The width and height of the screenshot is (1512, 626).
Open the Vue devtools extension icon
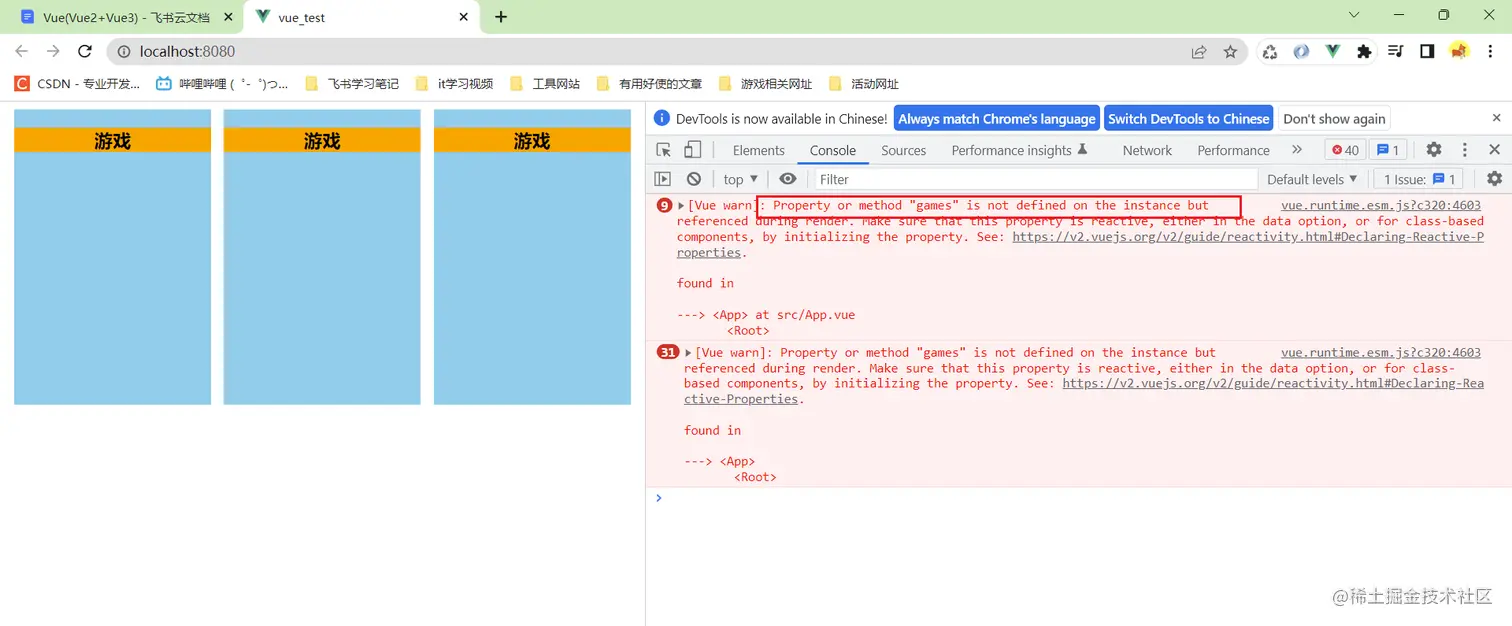pyautogui.click(x=1332, y=51)
